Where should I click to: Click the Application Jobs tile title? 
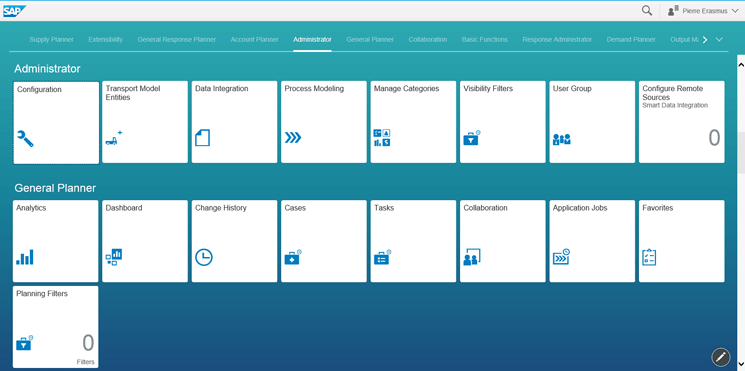click(580, 208)
